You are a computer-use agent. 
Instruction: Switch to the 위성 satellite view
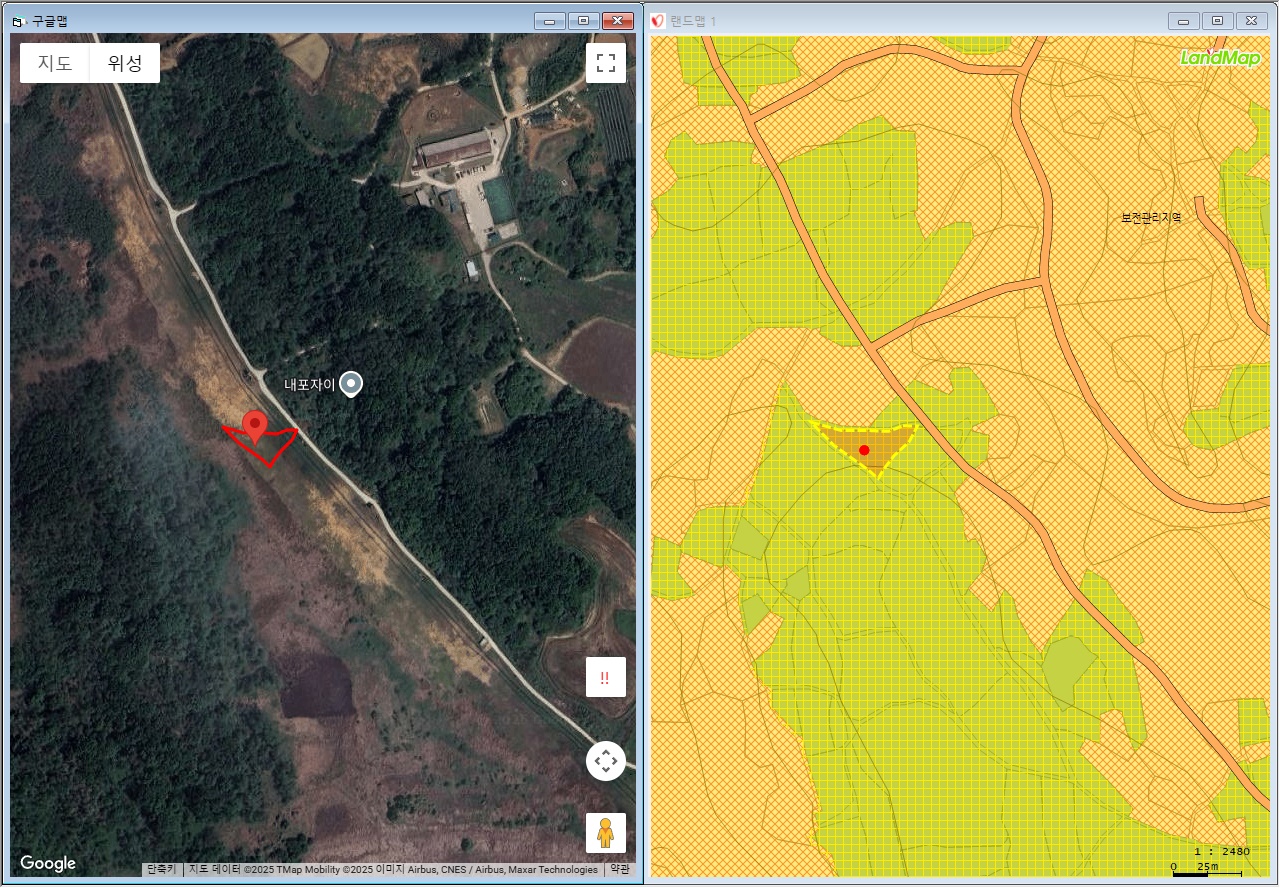125,63
